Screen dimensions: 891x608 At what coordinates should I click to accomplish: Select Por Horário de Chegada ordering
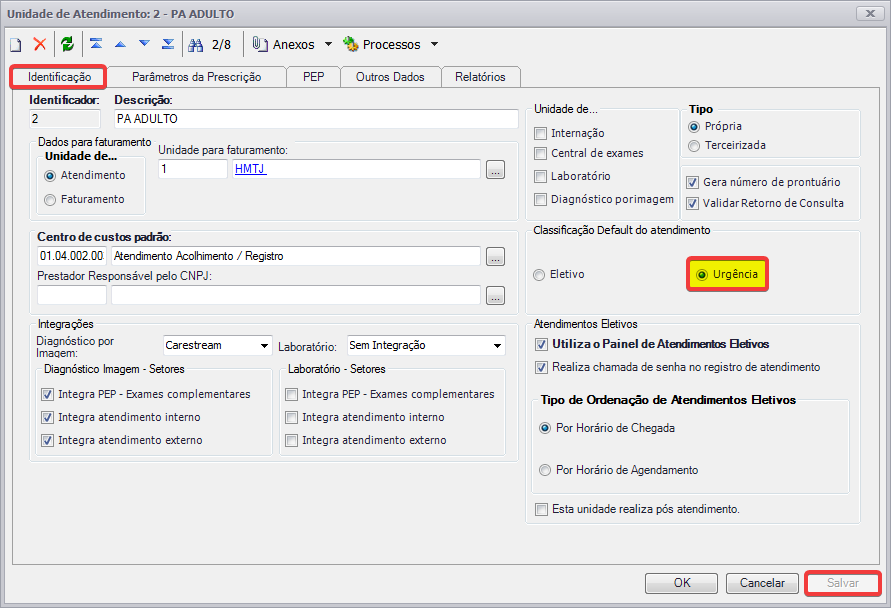tap(545, 428)
